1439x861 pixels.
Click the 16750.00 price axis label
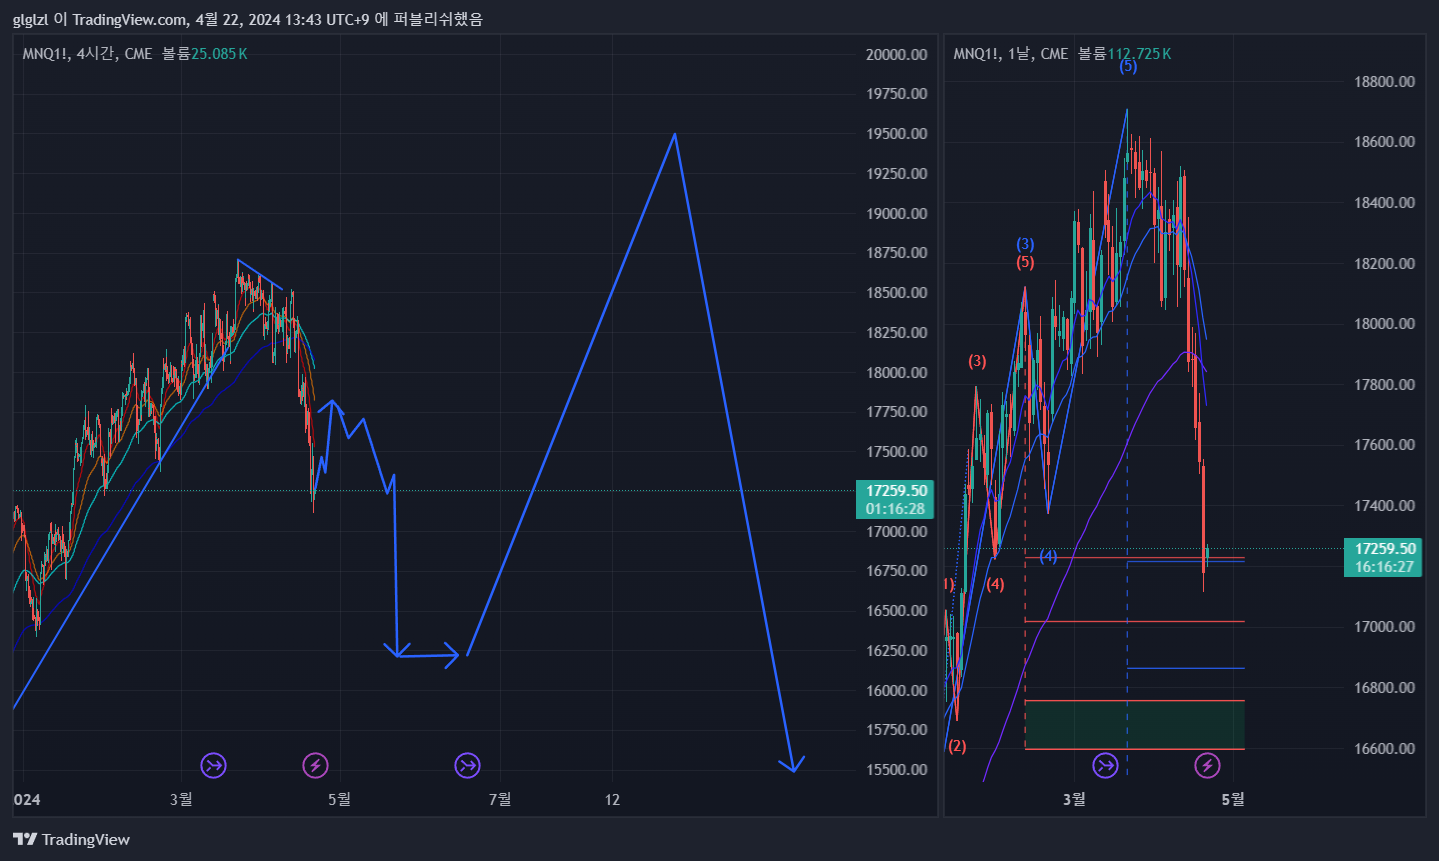pos(897,571)
